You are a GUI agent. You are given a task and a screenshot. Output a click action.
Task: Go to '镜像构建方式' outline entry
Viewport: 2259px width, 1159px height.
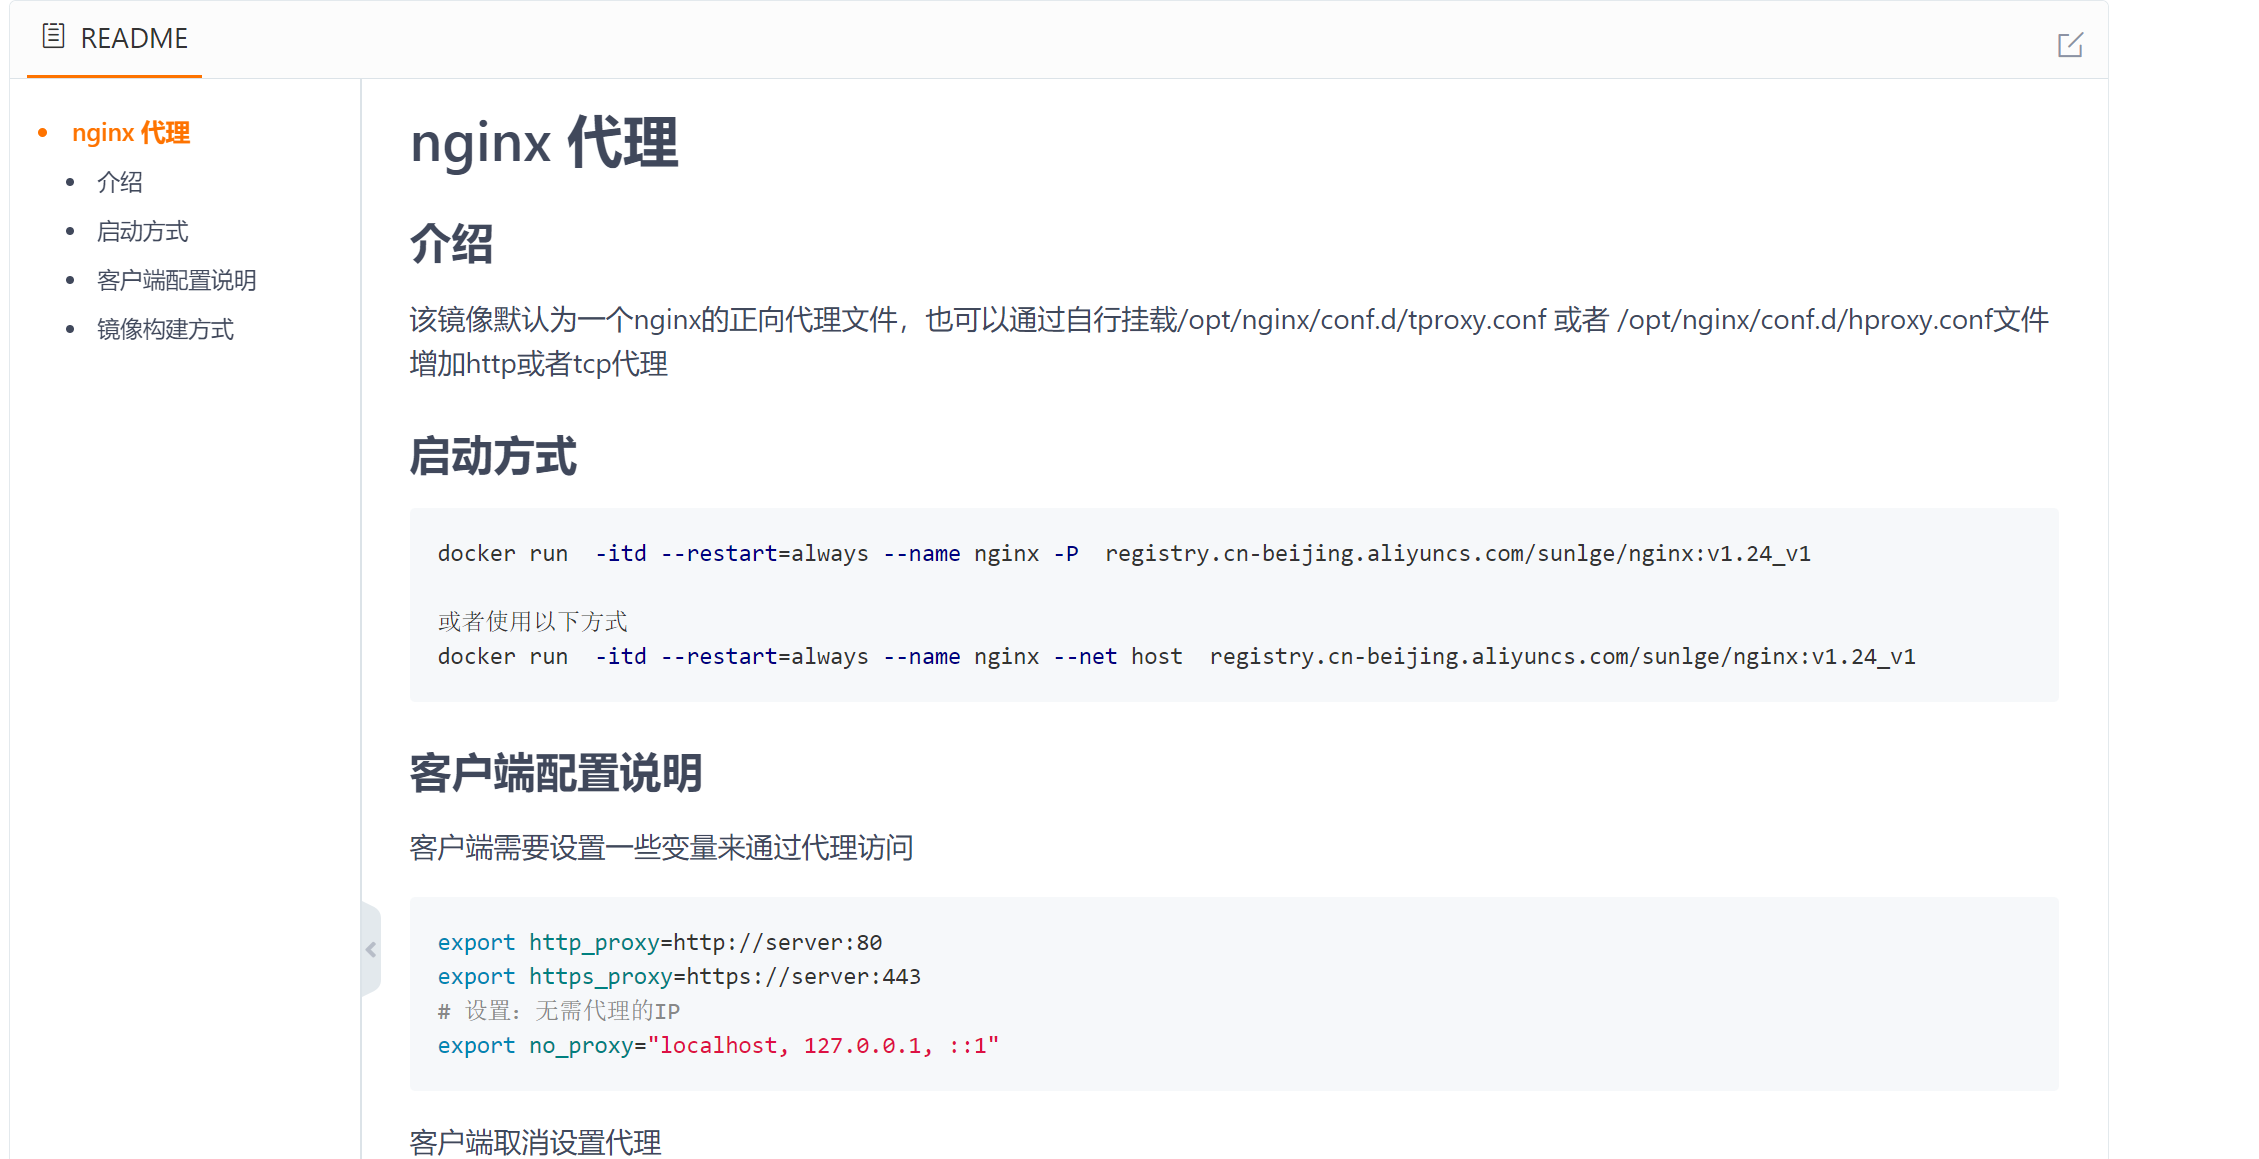coord(166,329)
